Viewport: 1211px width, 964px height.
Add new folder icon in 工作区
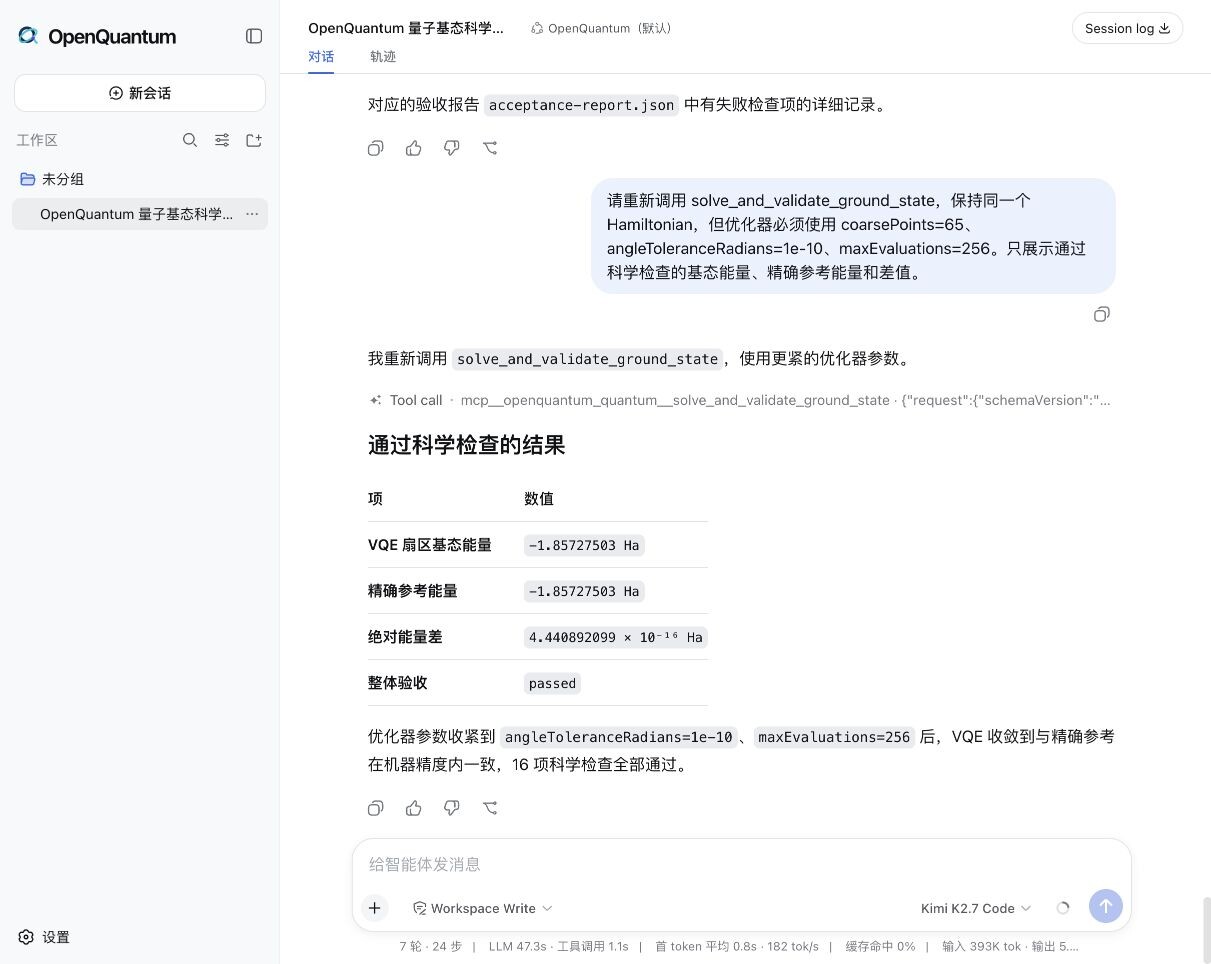pos(254,140)
